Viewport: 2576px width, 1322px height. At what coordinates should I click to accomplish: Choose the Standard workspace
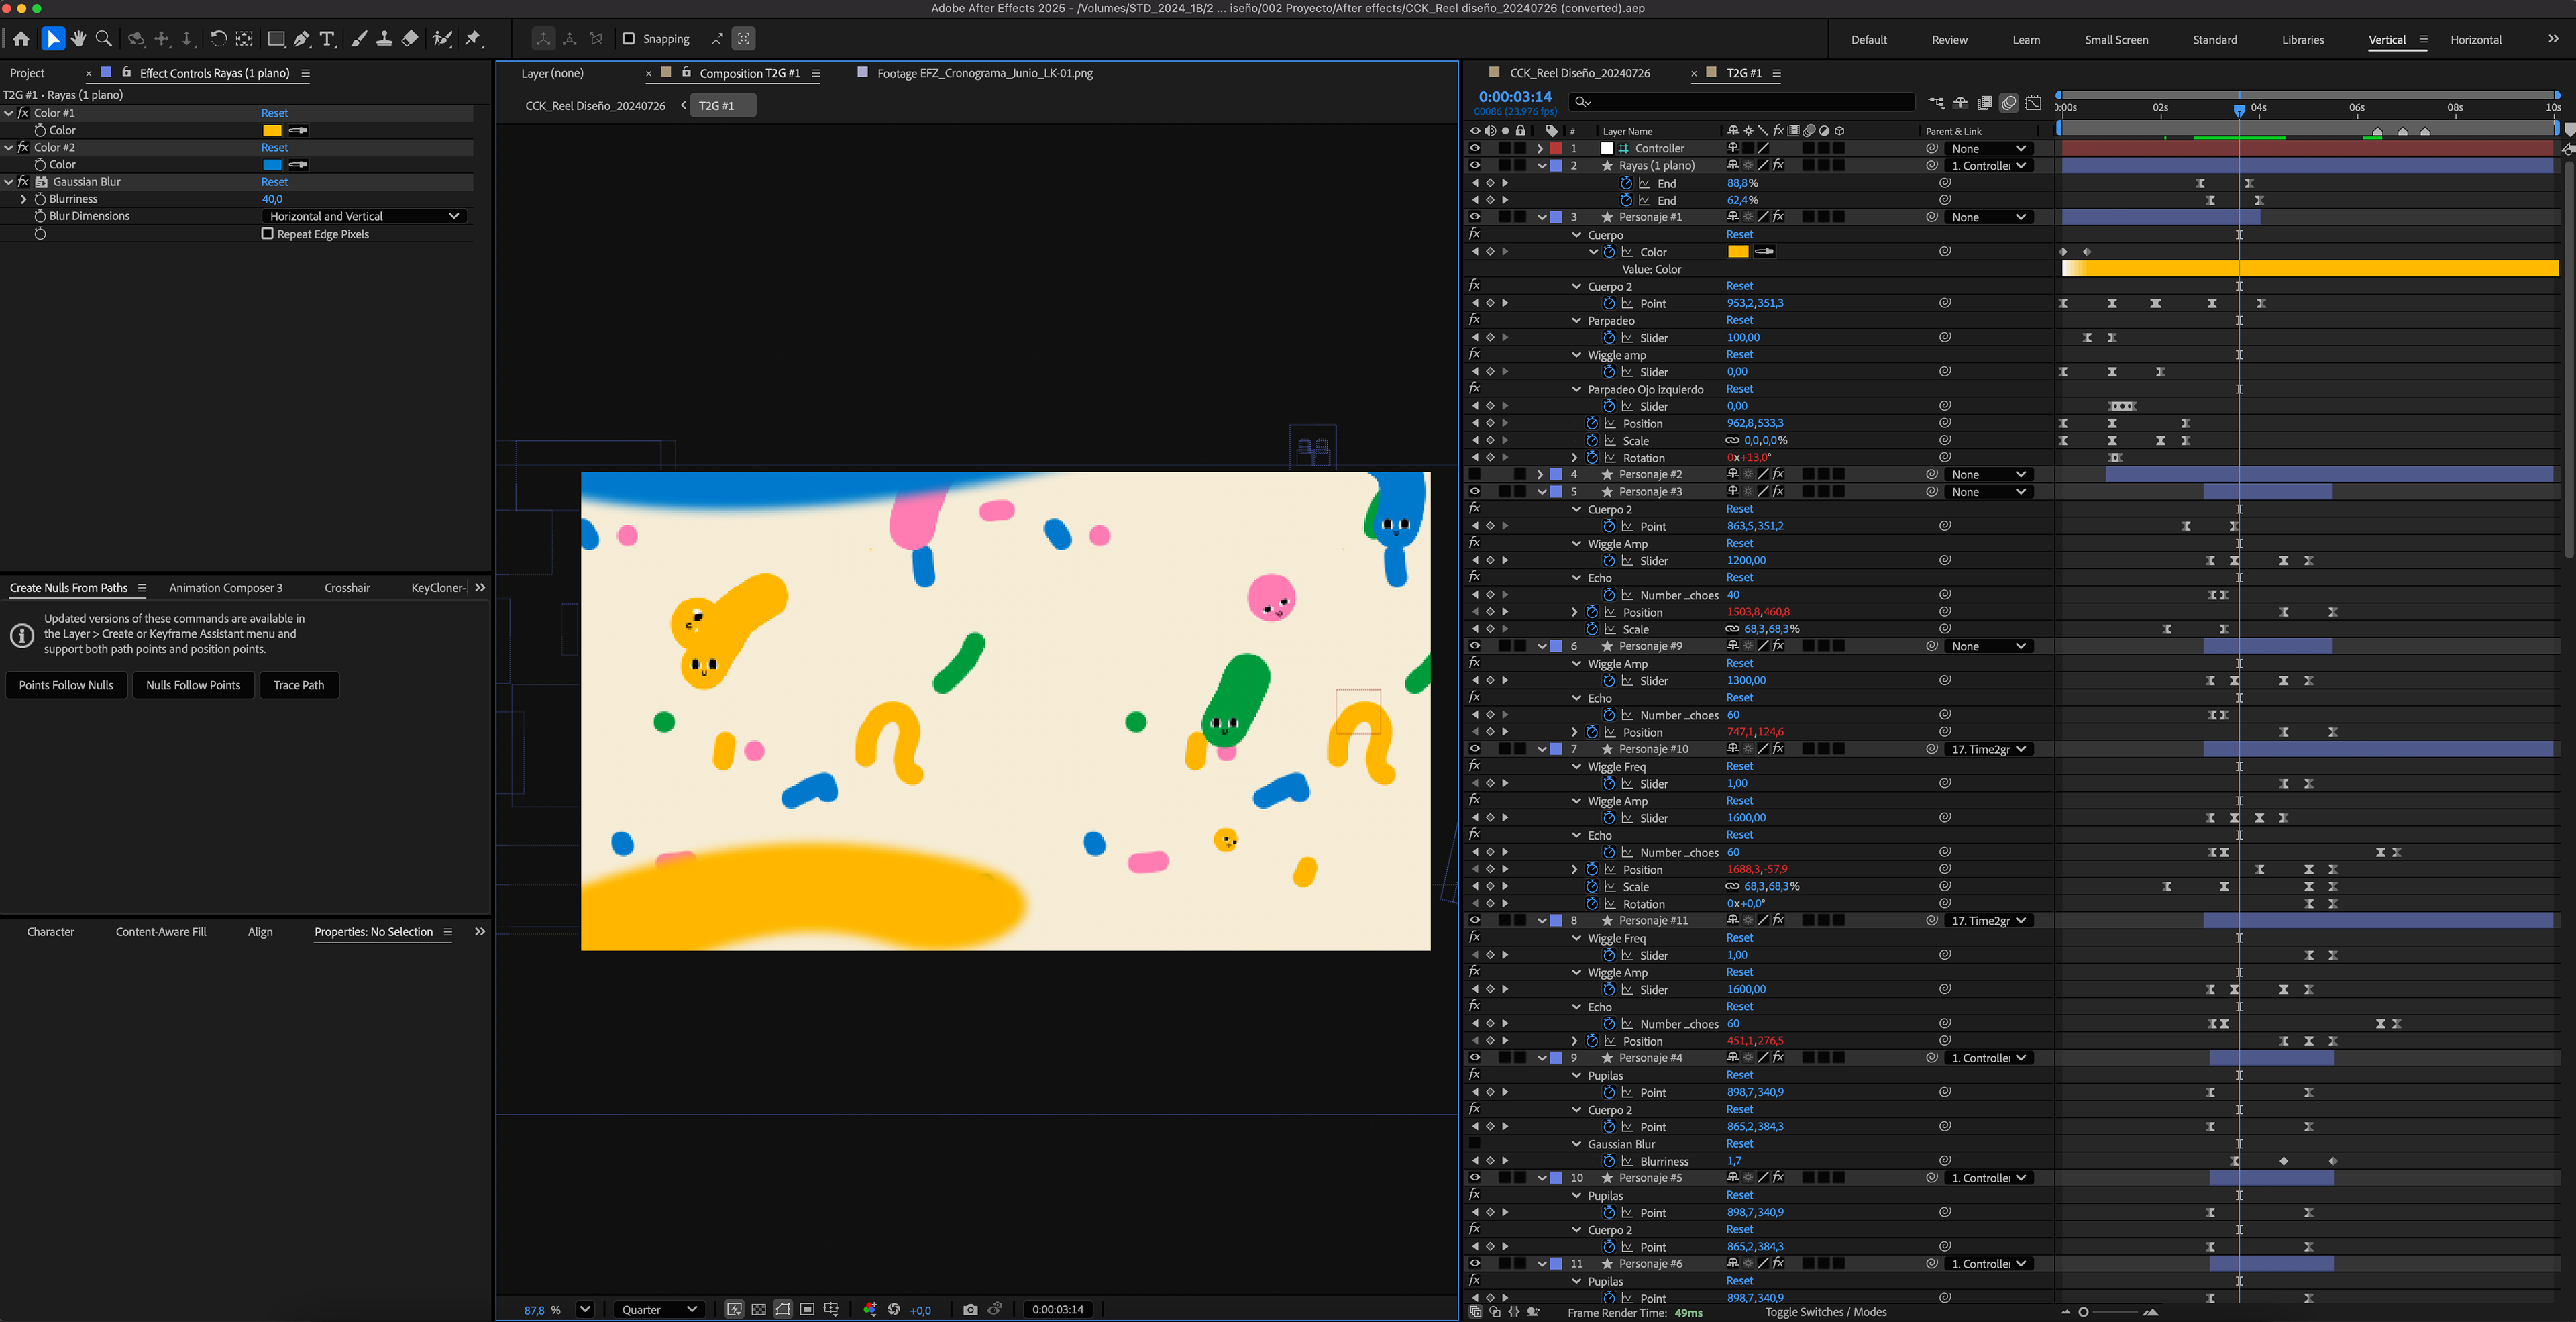point(2214,40)
